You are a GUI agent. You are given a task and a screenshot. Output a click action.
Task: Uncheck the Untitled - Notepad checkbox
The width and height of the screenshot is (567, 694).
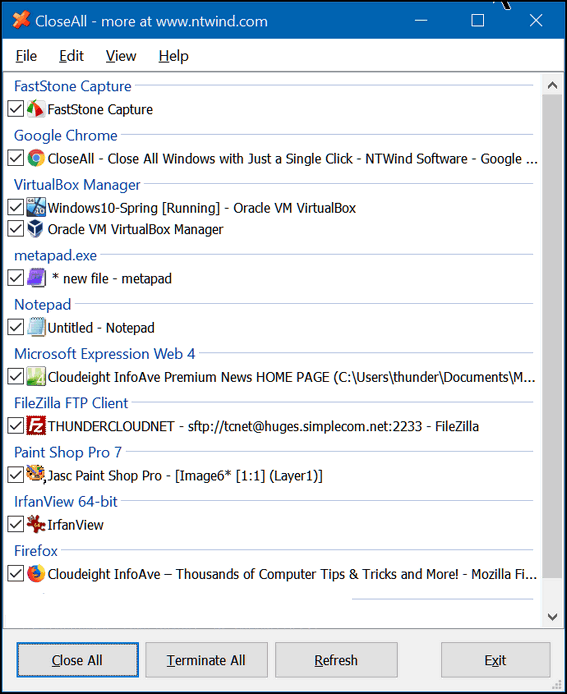(15, 328)
